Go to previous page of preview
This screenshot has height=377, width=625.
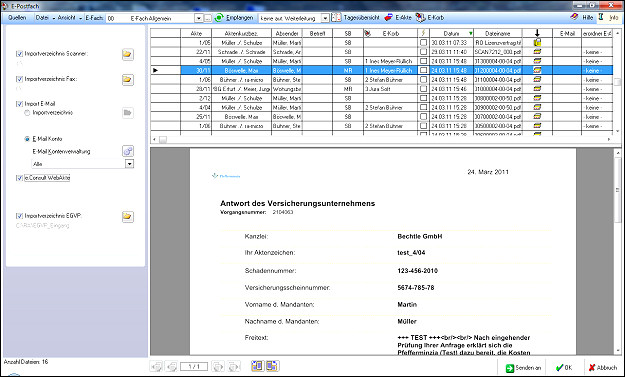tap(172, 366)
